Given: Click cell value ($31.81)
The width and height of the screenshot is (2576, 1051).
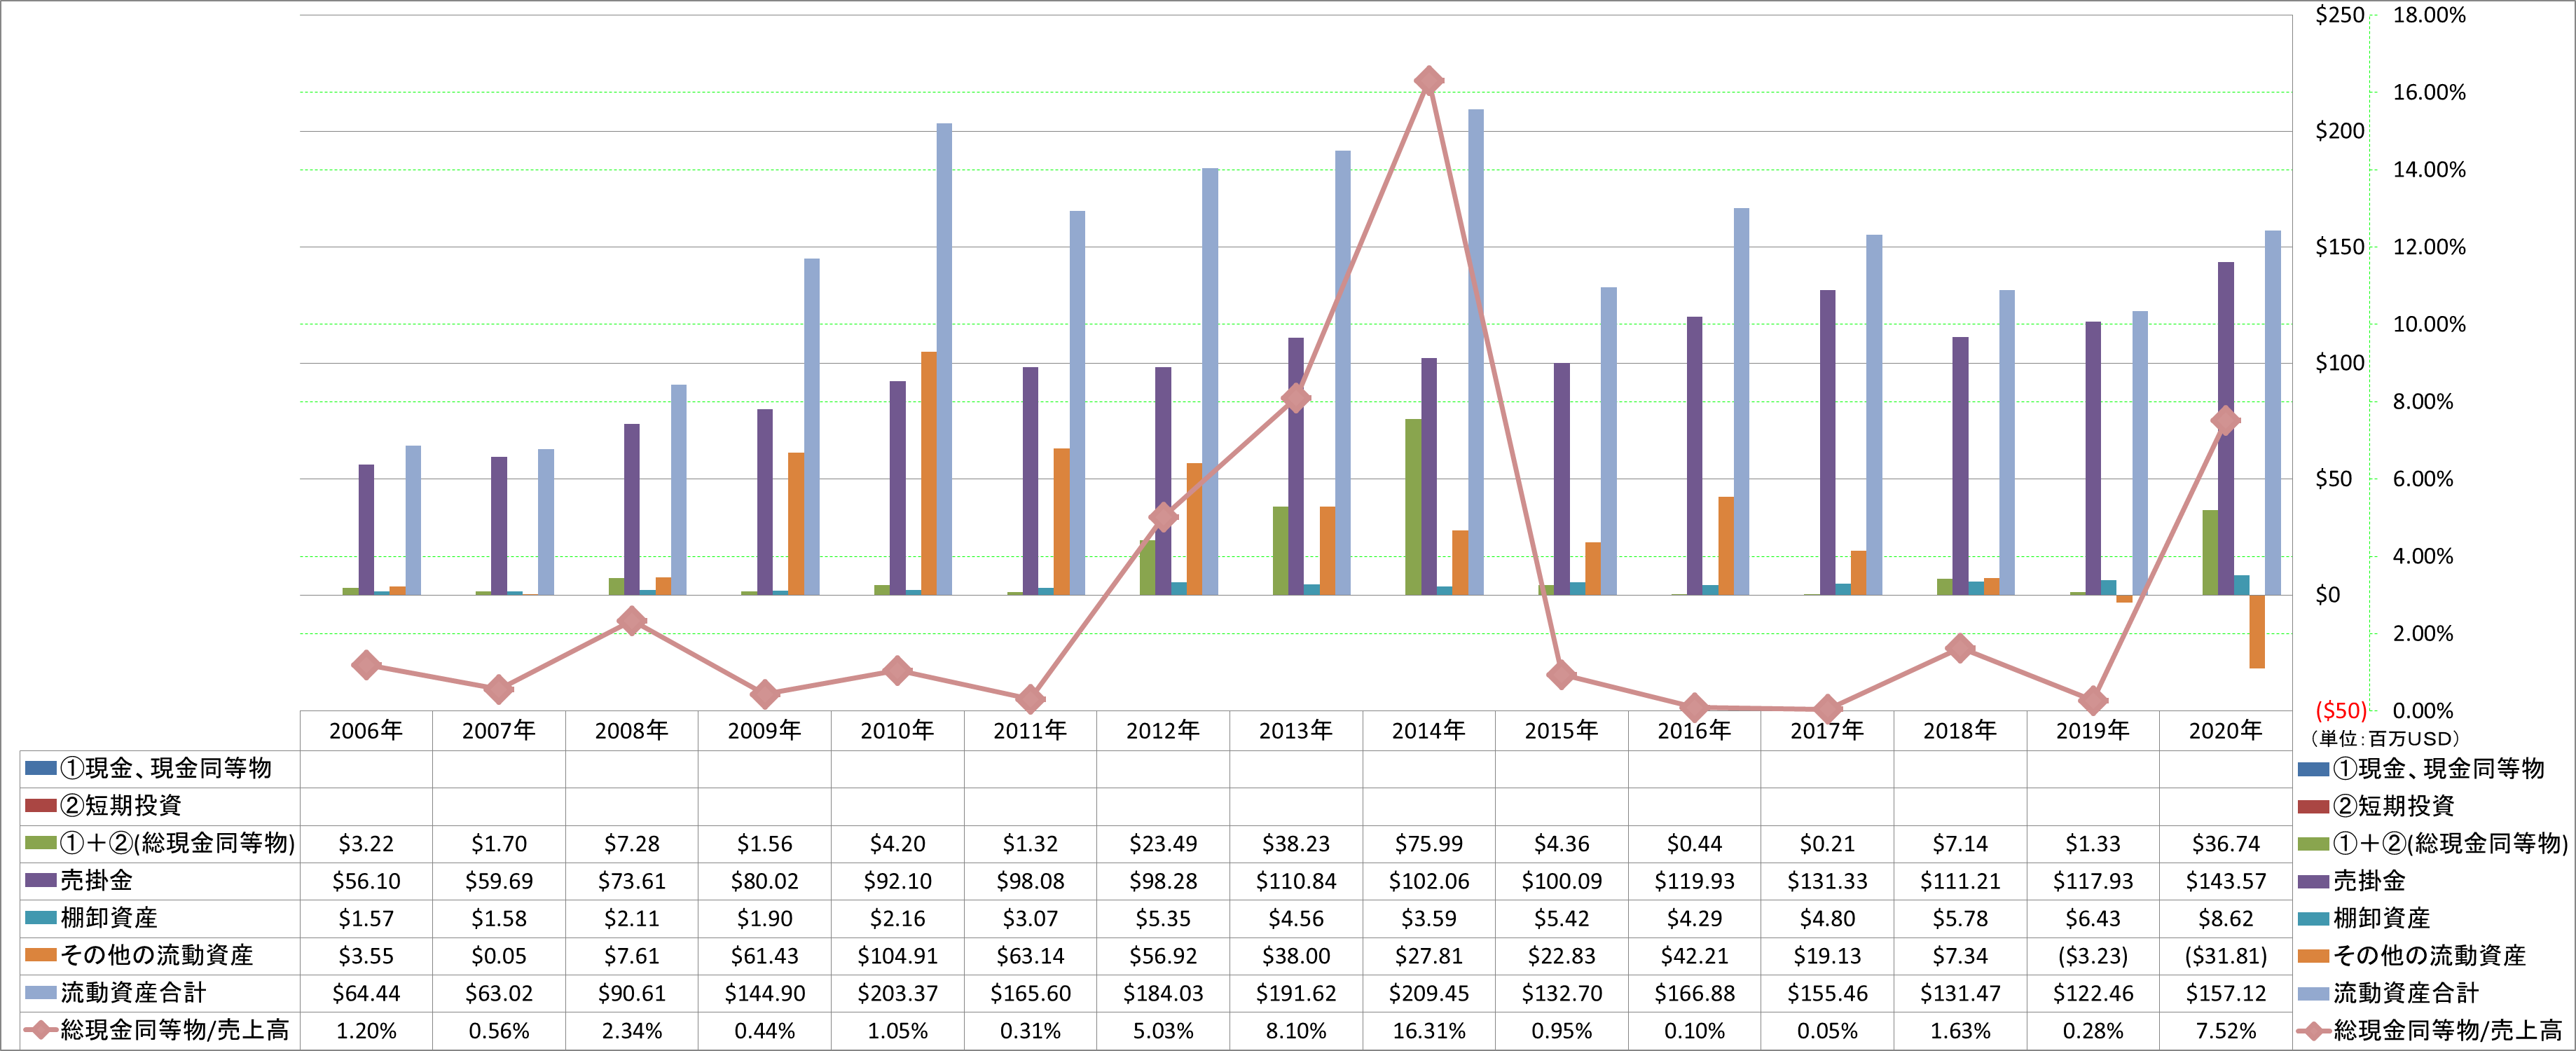Looking at the screenshot, I should tap(2225, 956).
